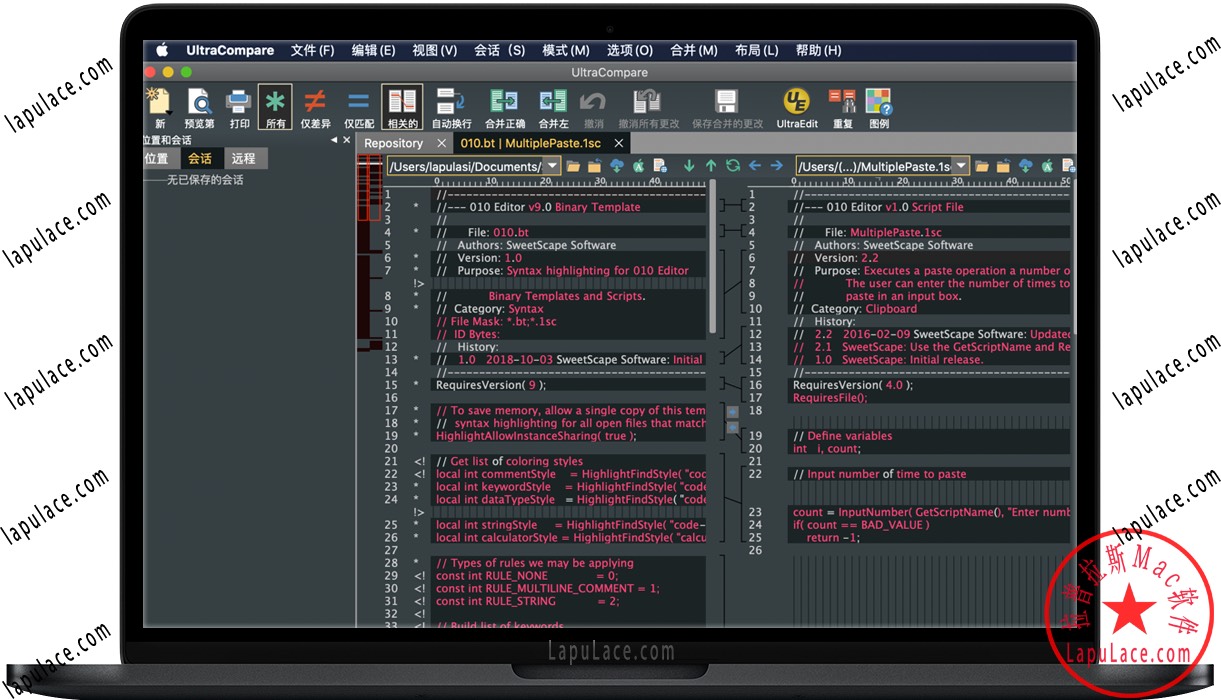
Task: Open the Apple system menu
Action: click(x=161, y=50)
